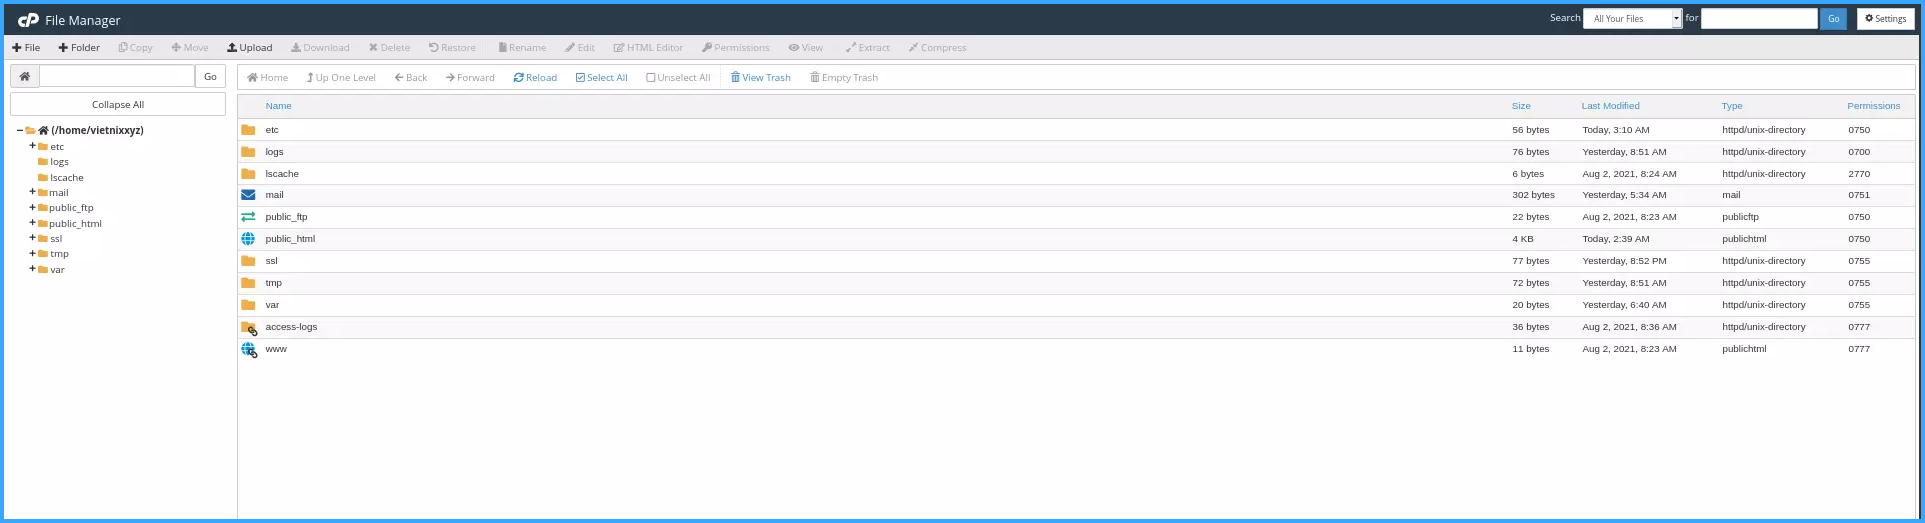Screen dimensions: 1925x523
Task: Reload the file list
Action: pos(535,78)
